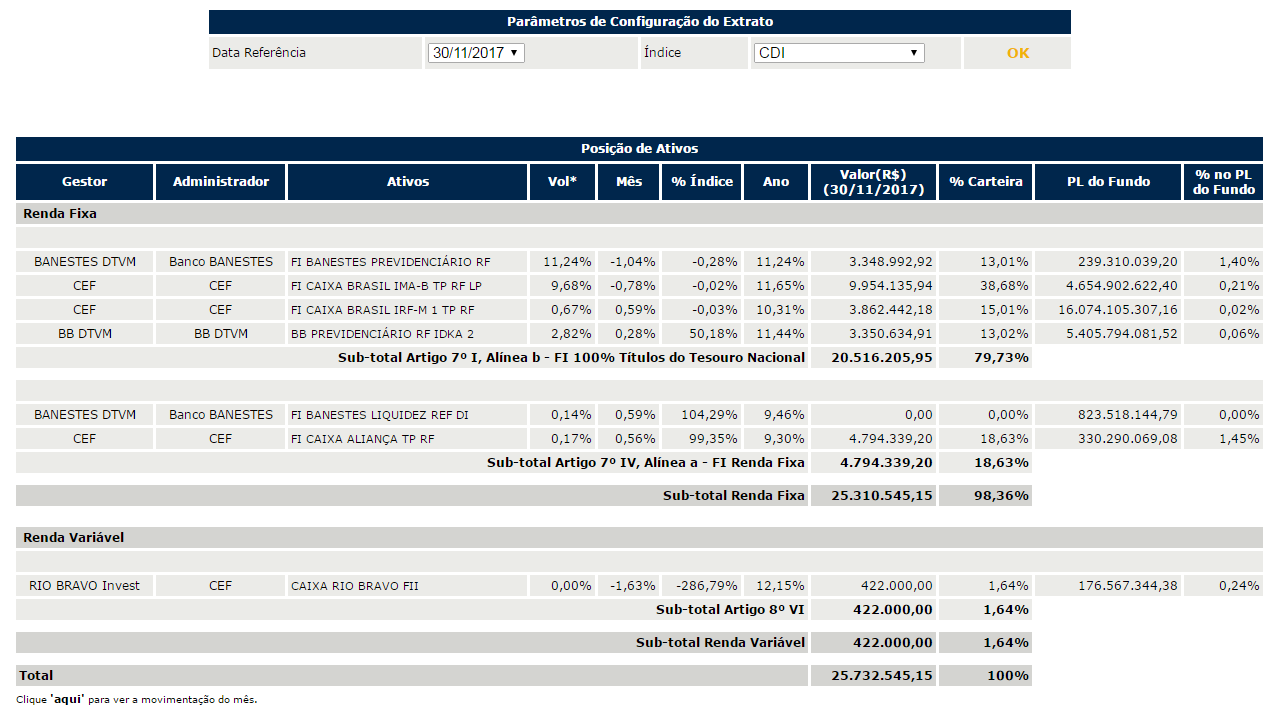Click the Mês column header
The width and height of the screenshot is (1278, 709).
[x=629, y=182]
